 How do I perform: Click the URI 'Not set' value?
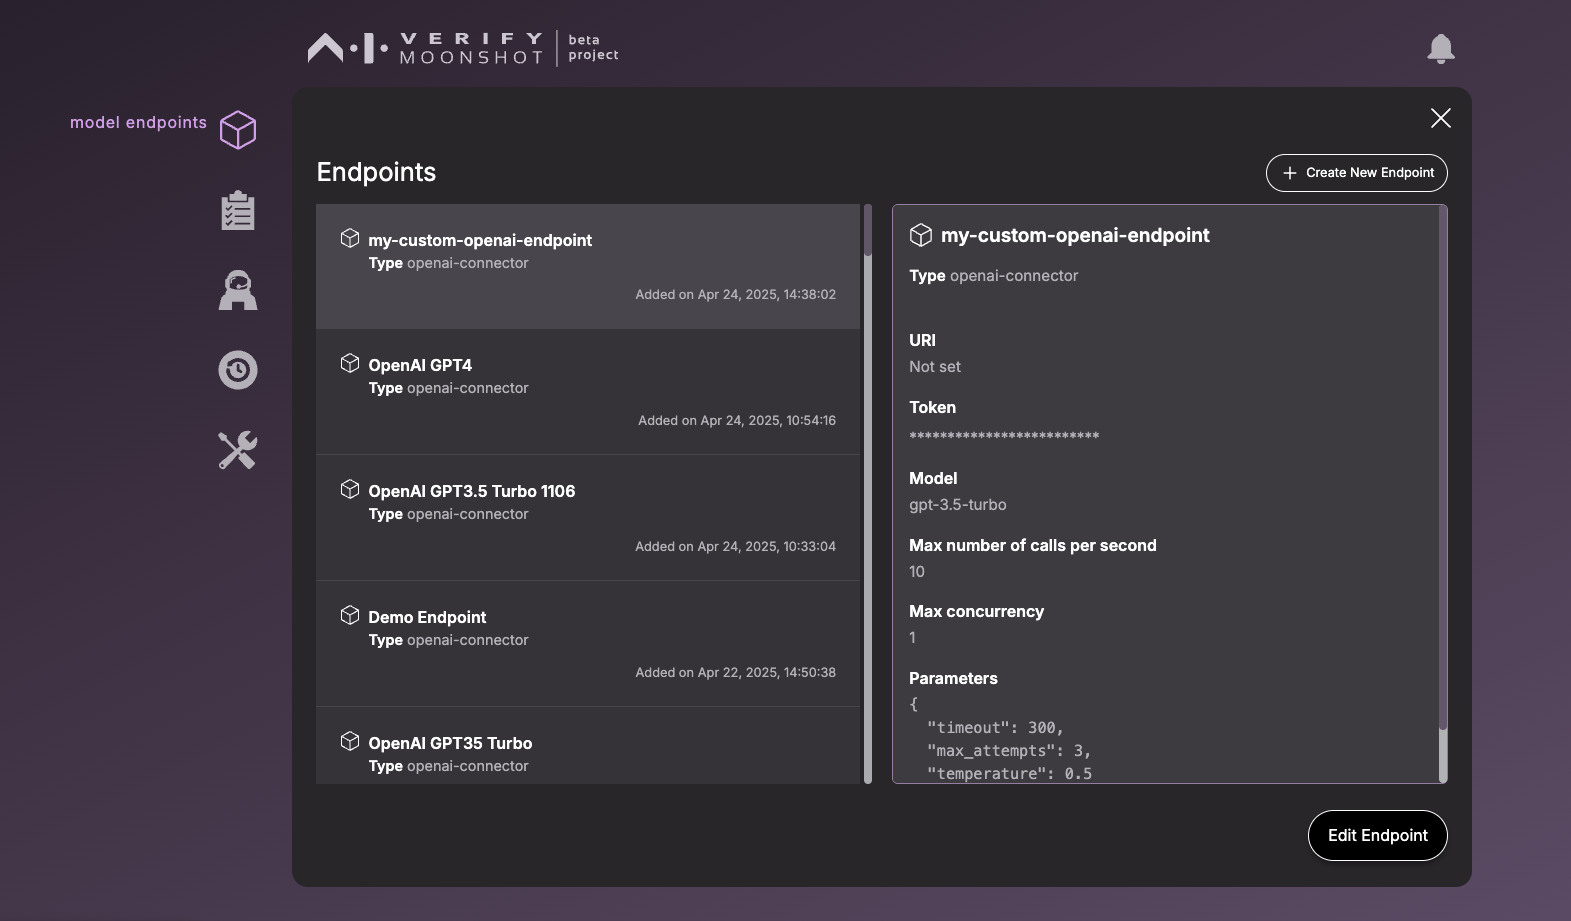point(935,367)
